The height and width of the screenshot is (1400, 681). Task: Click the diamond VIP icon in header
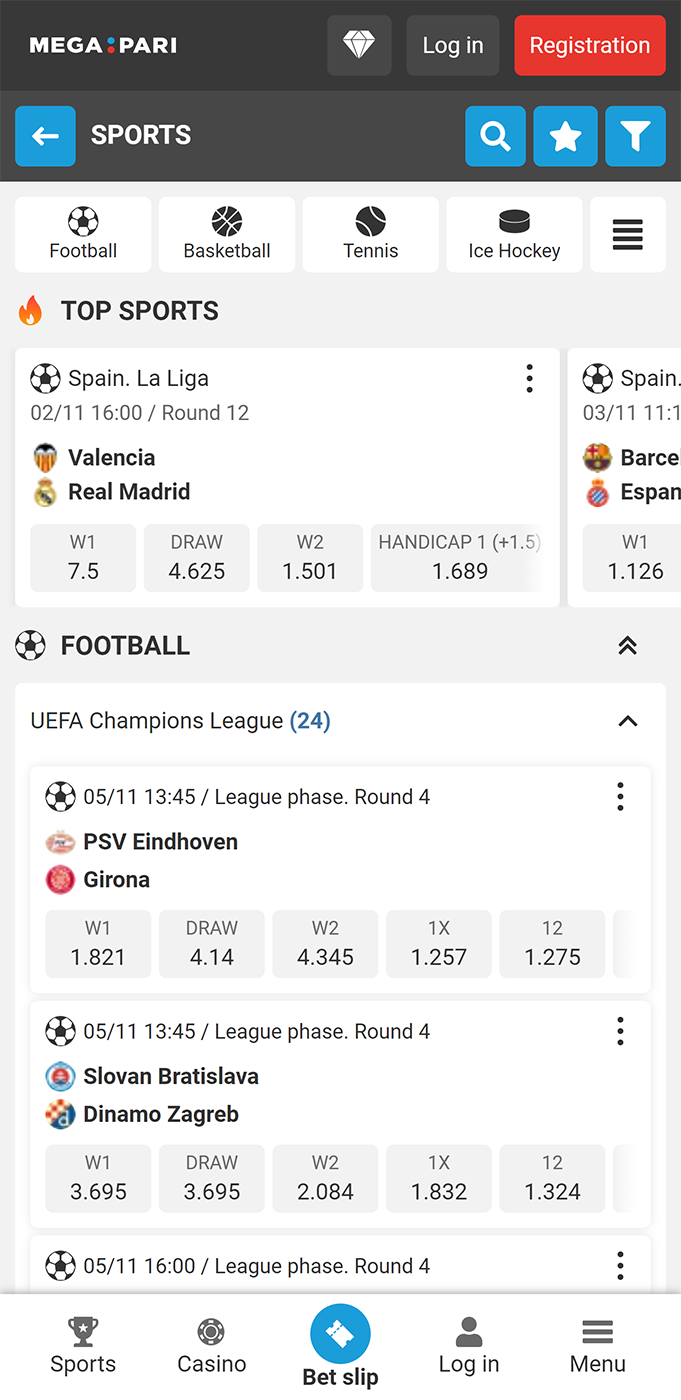[x=359, y=45]
